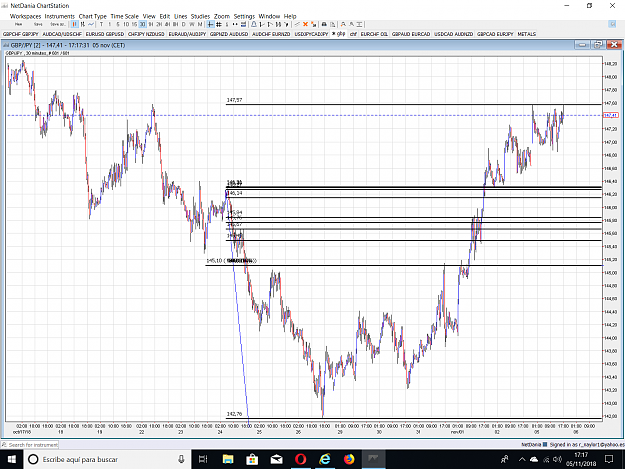Select the bar chart type icon
Screen dimensions: 625x469
tap(83, 24)
